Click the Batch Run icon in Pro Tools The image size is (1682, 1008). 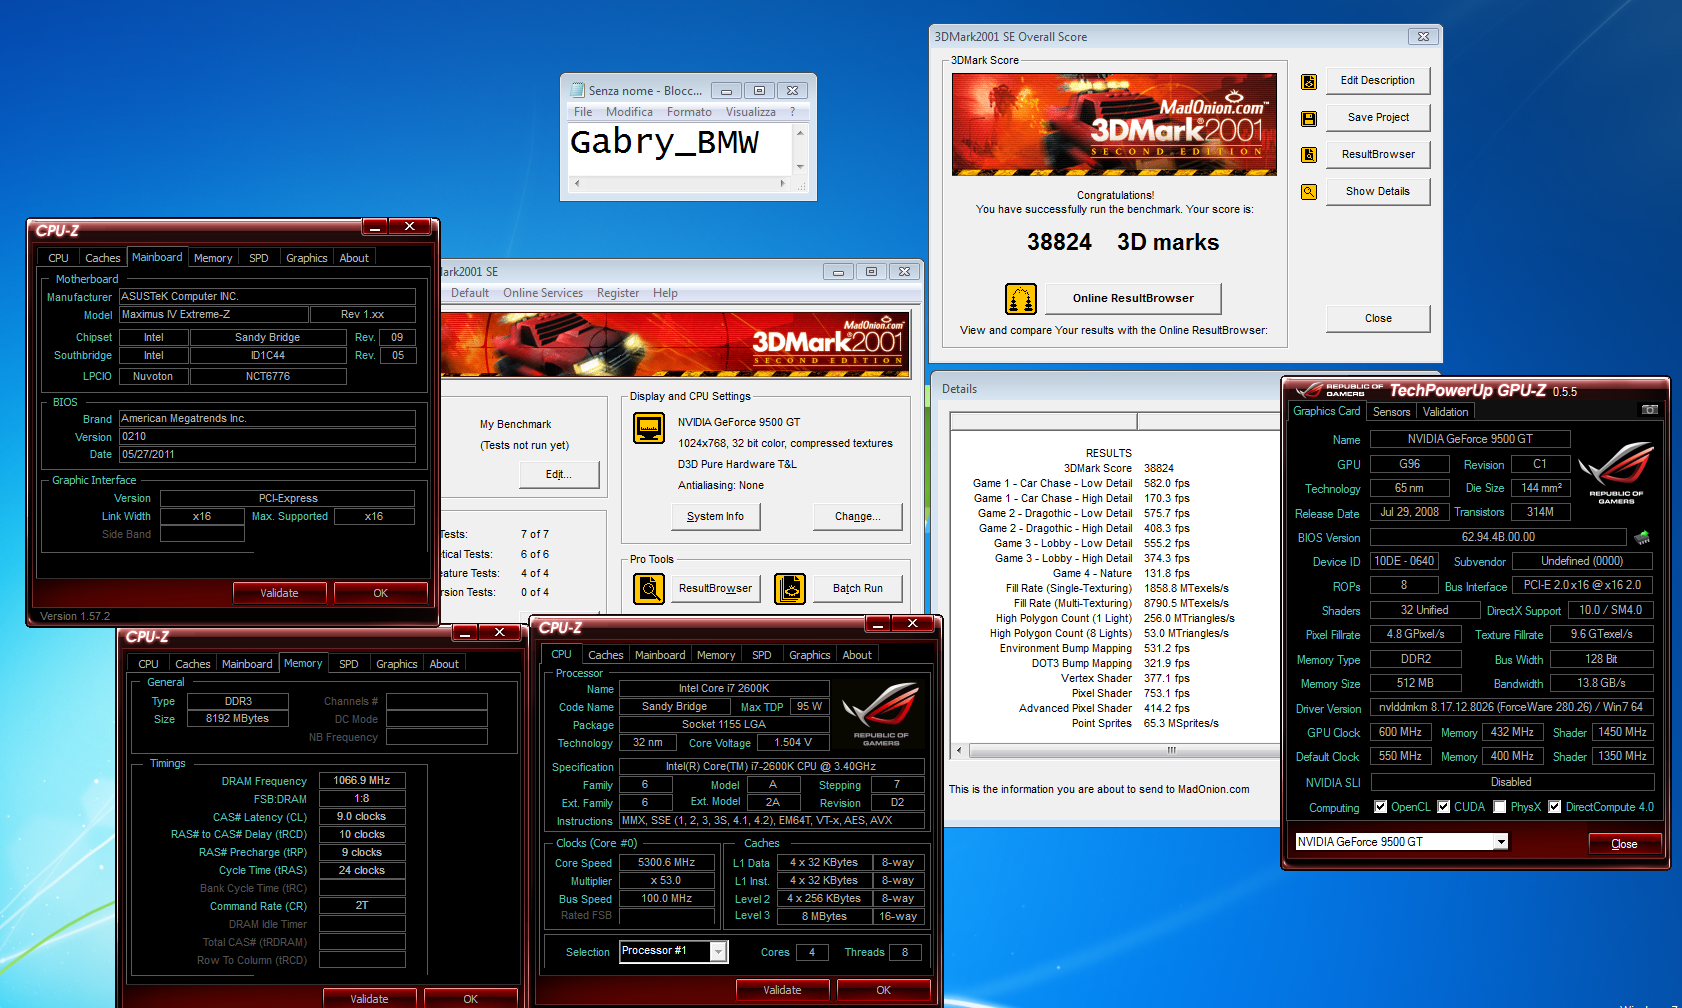pyautogui.click(x=790, y=589)
